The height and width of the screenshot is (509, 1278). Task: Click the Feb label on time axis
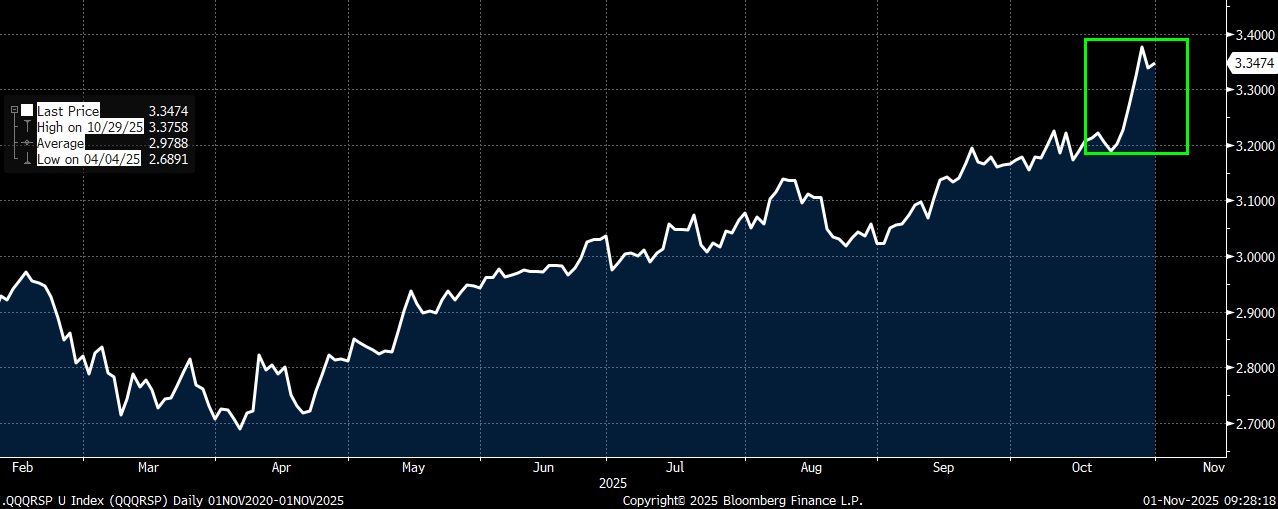pos(22,467)
